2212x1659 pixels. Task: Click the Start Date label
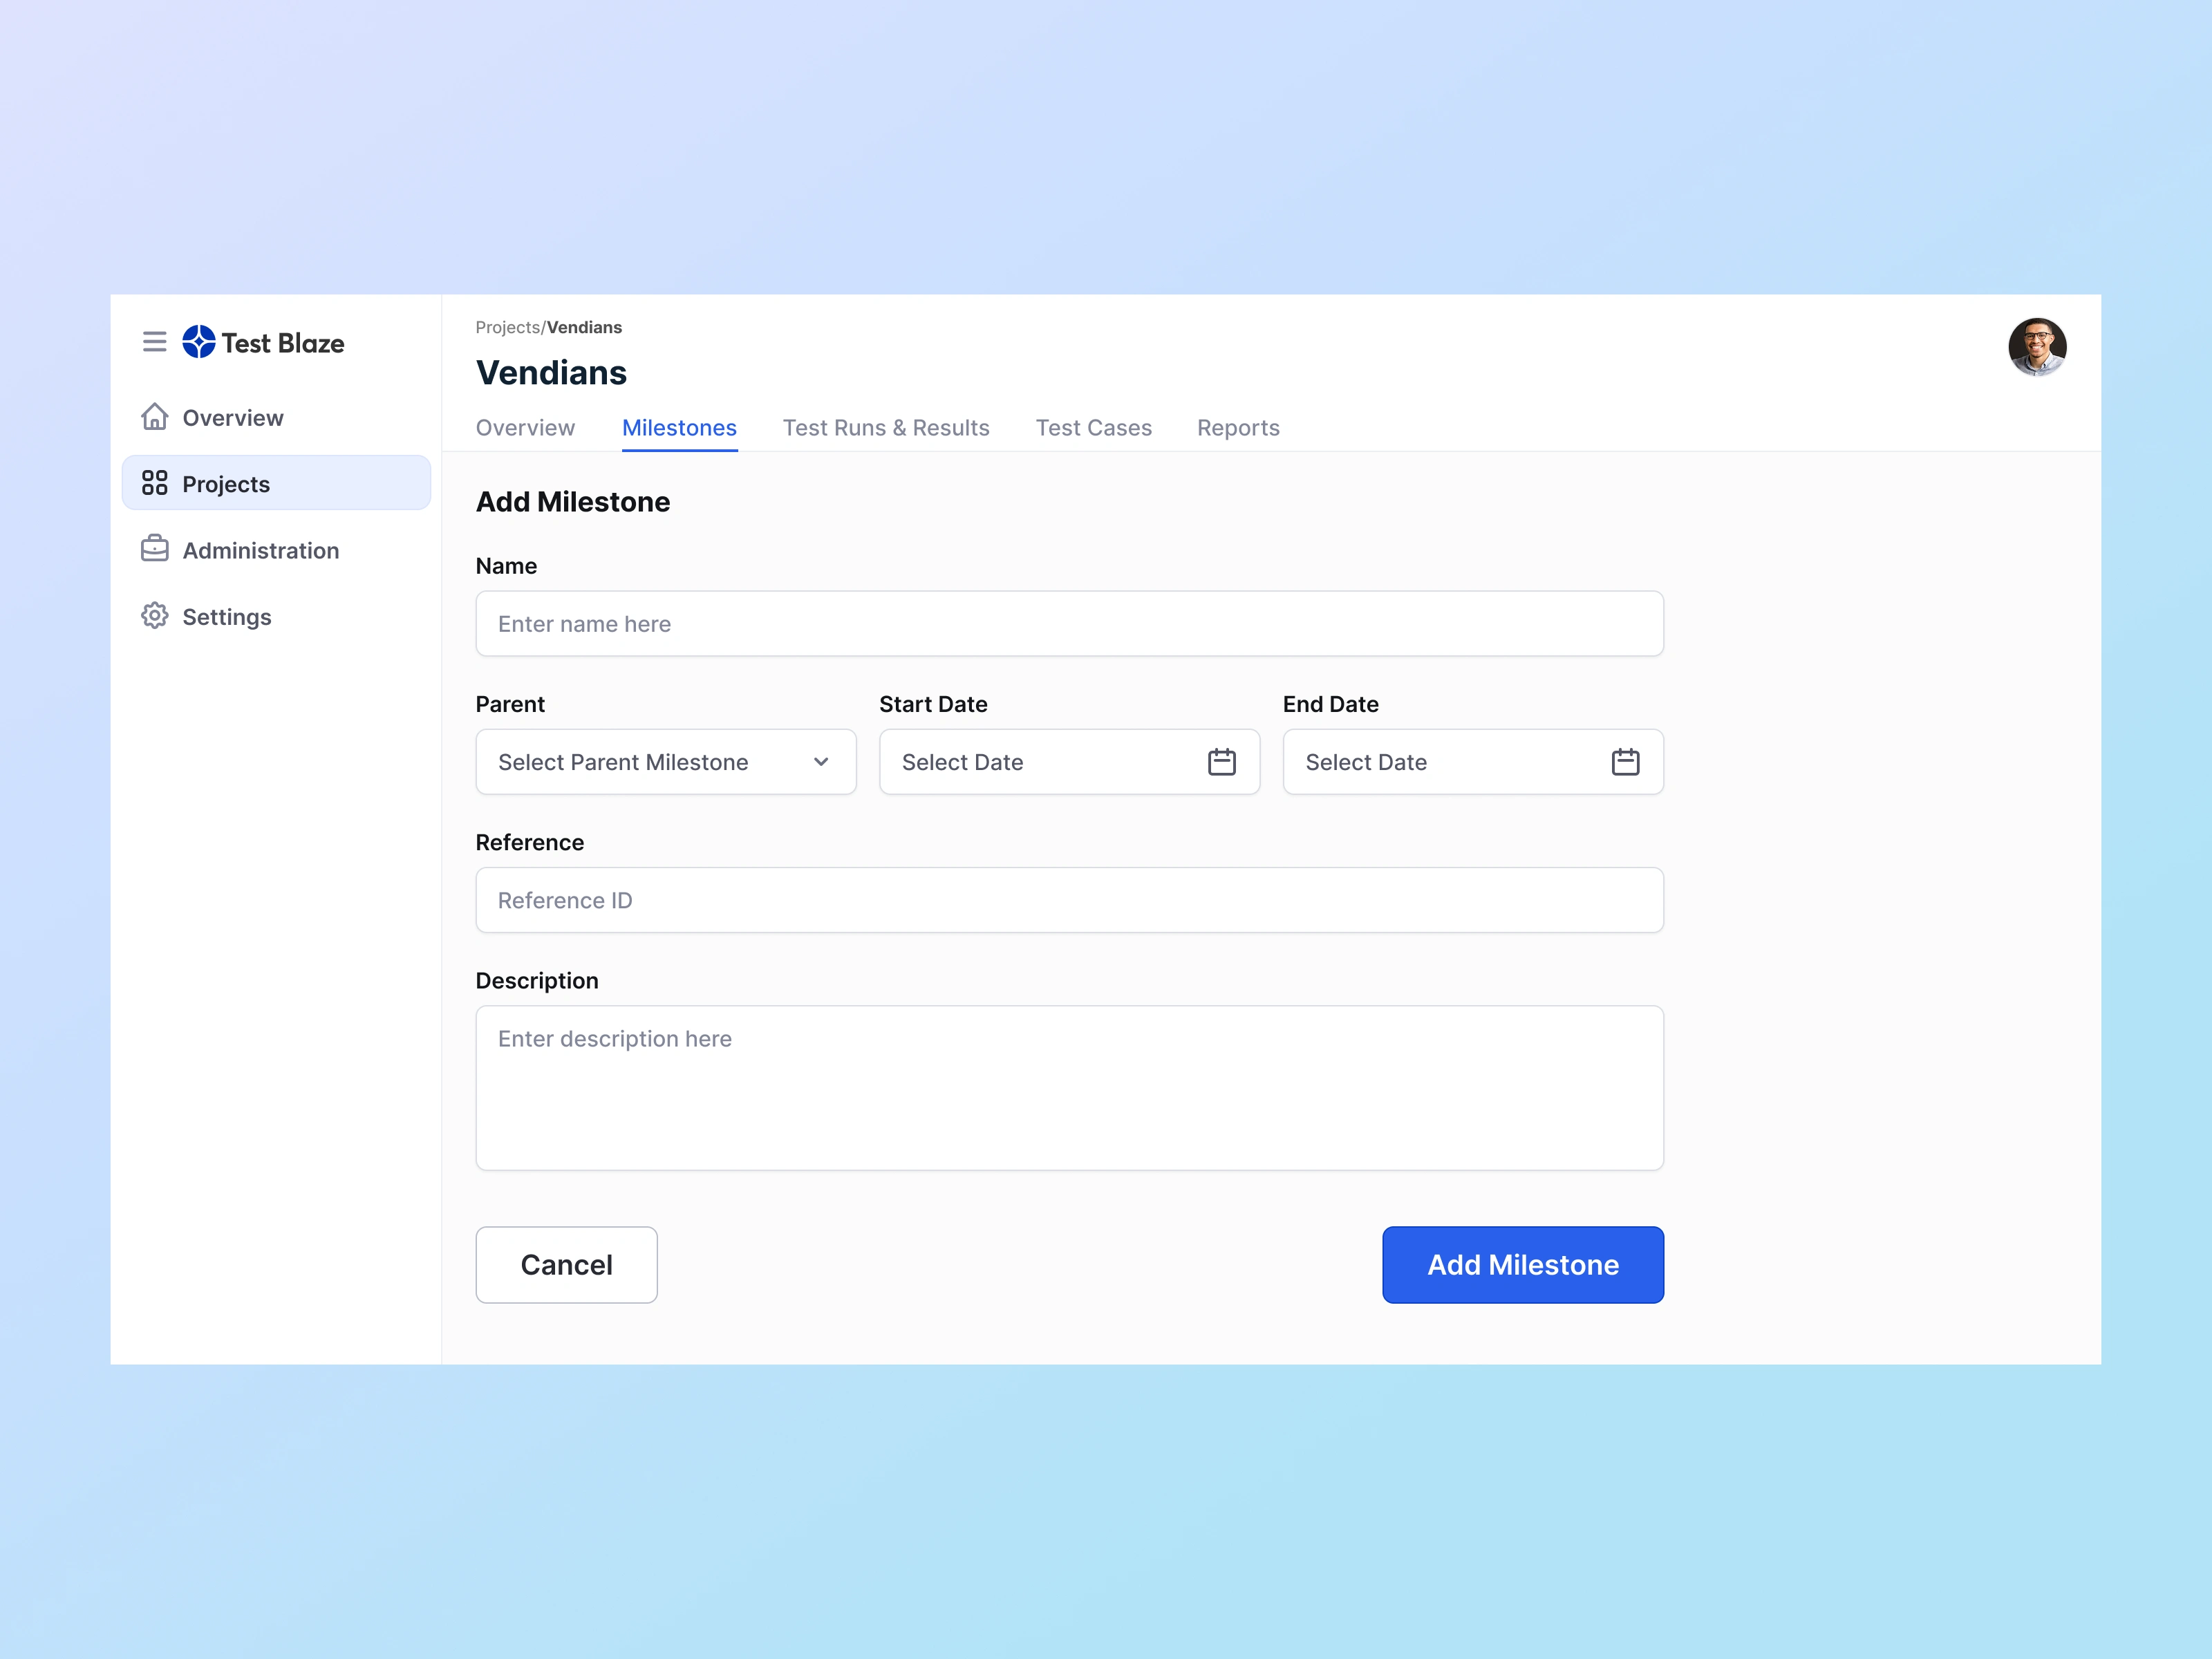coord(933,704)
